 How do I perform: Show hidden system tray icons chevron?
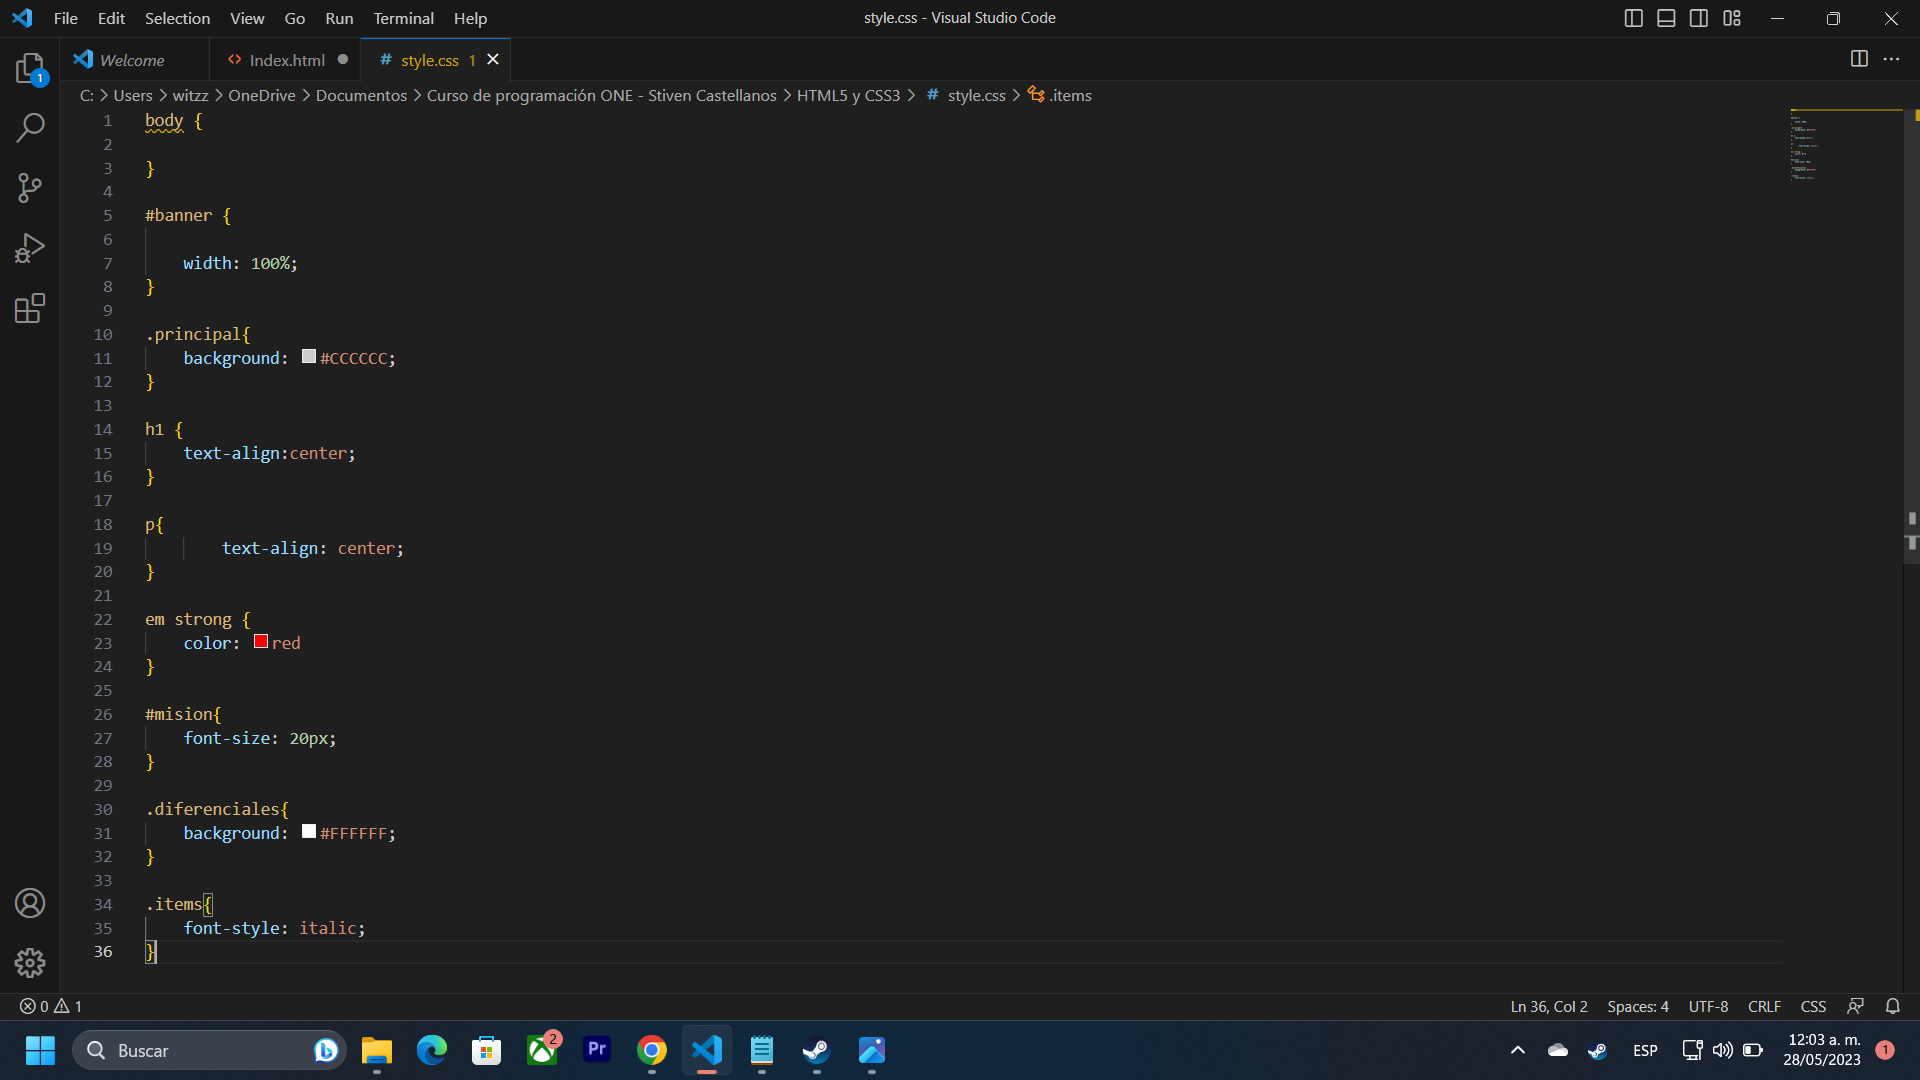[1518, 1050]
